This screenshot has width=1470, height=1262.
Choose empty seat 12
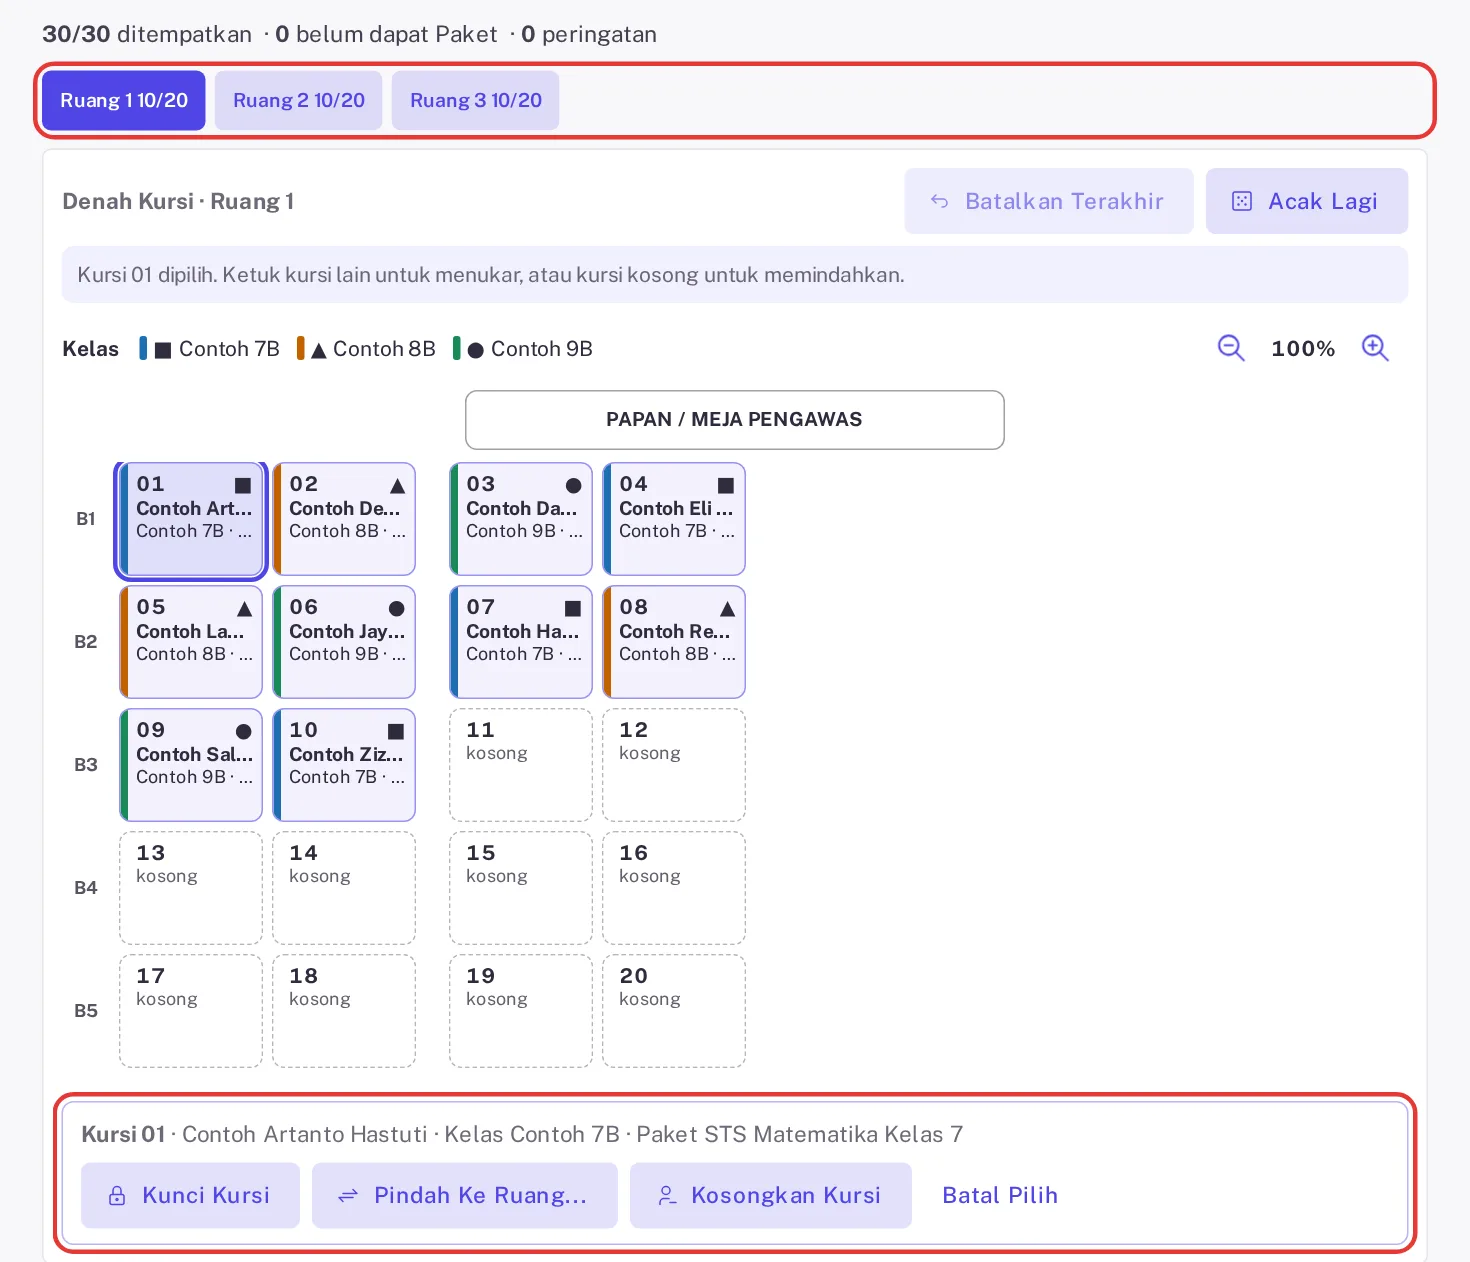tap(674, 765)
